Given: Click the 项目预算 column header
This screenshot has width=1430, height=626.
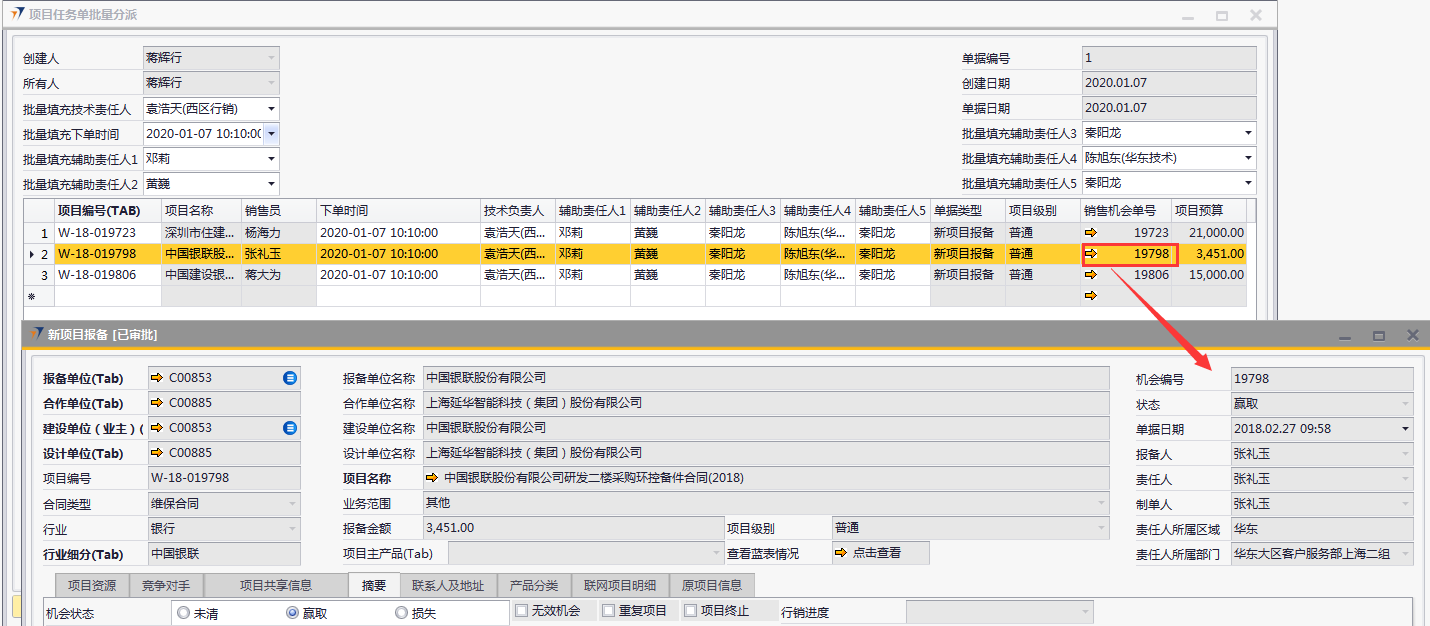Looking at the screenshot, I should coord(1207,211).
